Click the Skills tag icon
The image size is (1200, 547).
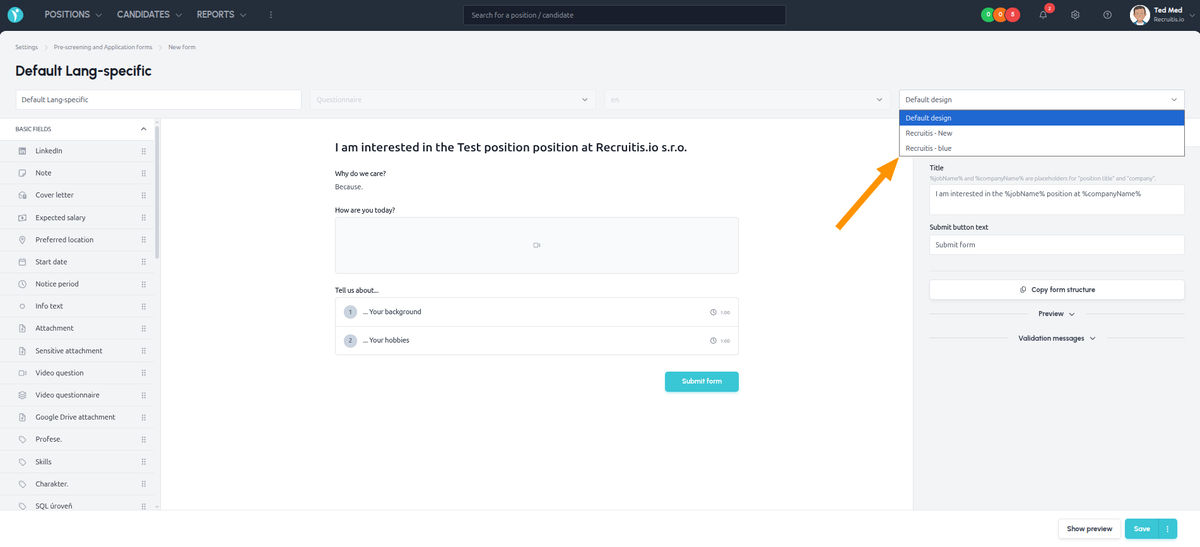pyautogui.click(x=23, y=462)
